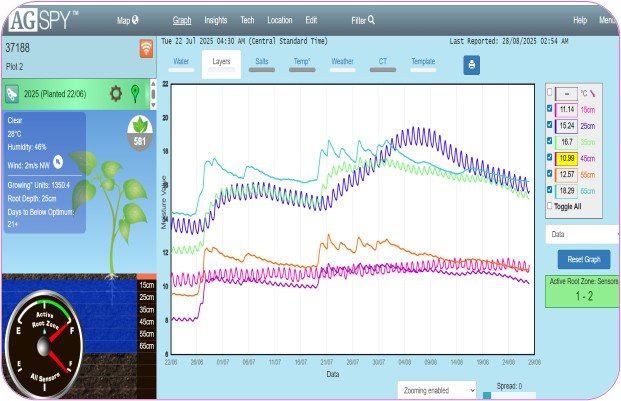This screenshot has width=621, height=401.
Task: Click the green leaf 581 badge
Action: (x=141, y=131)
